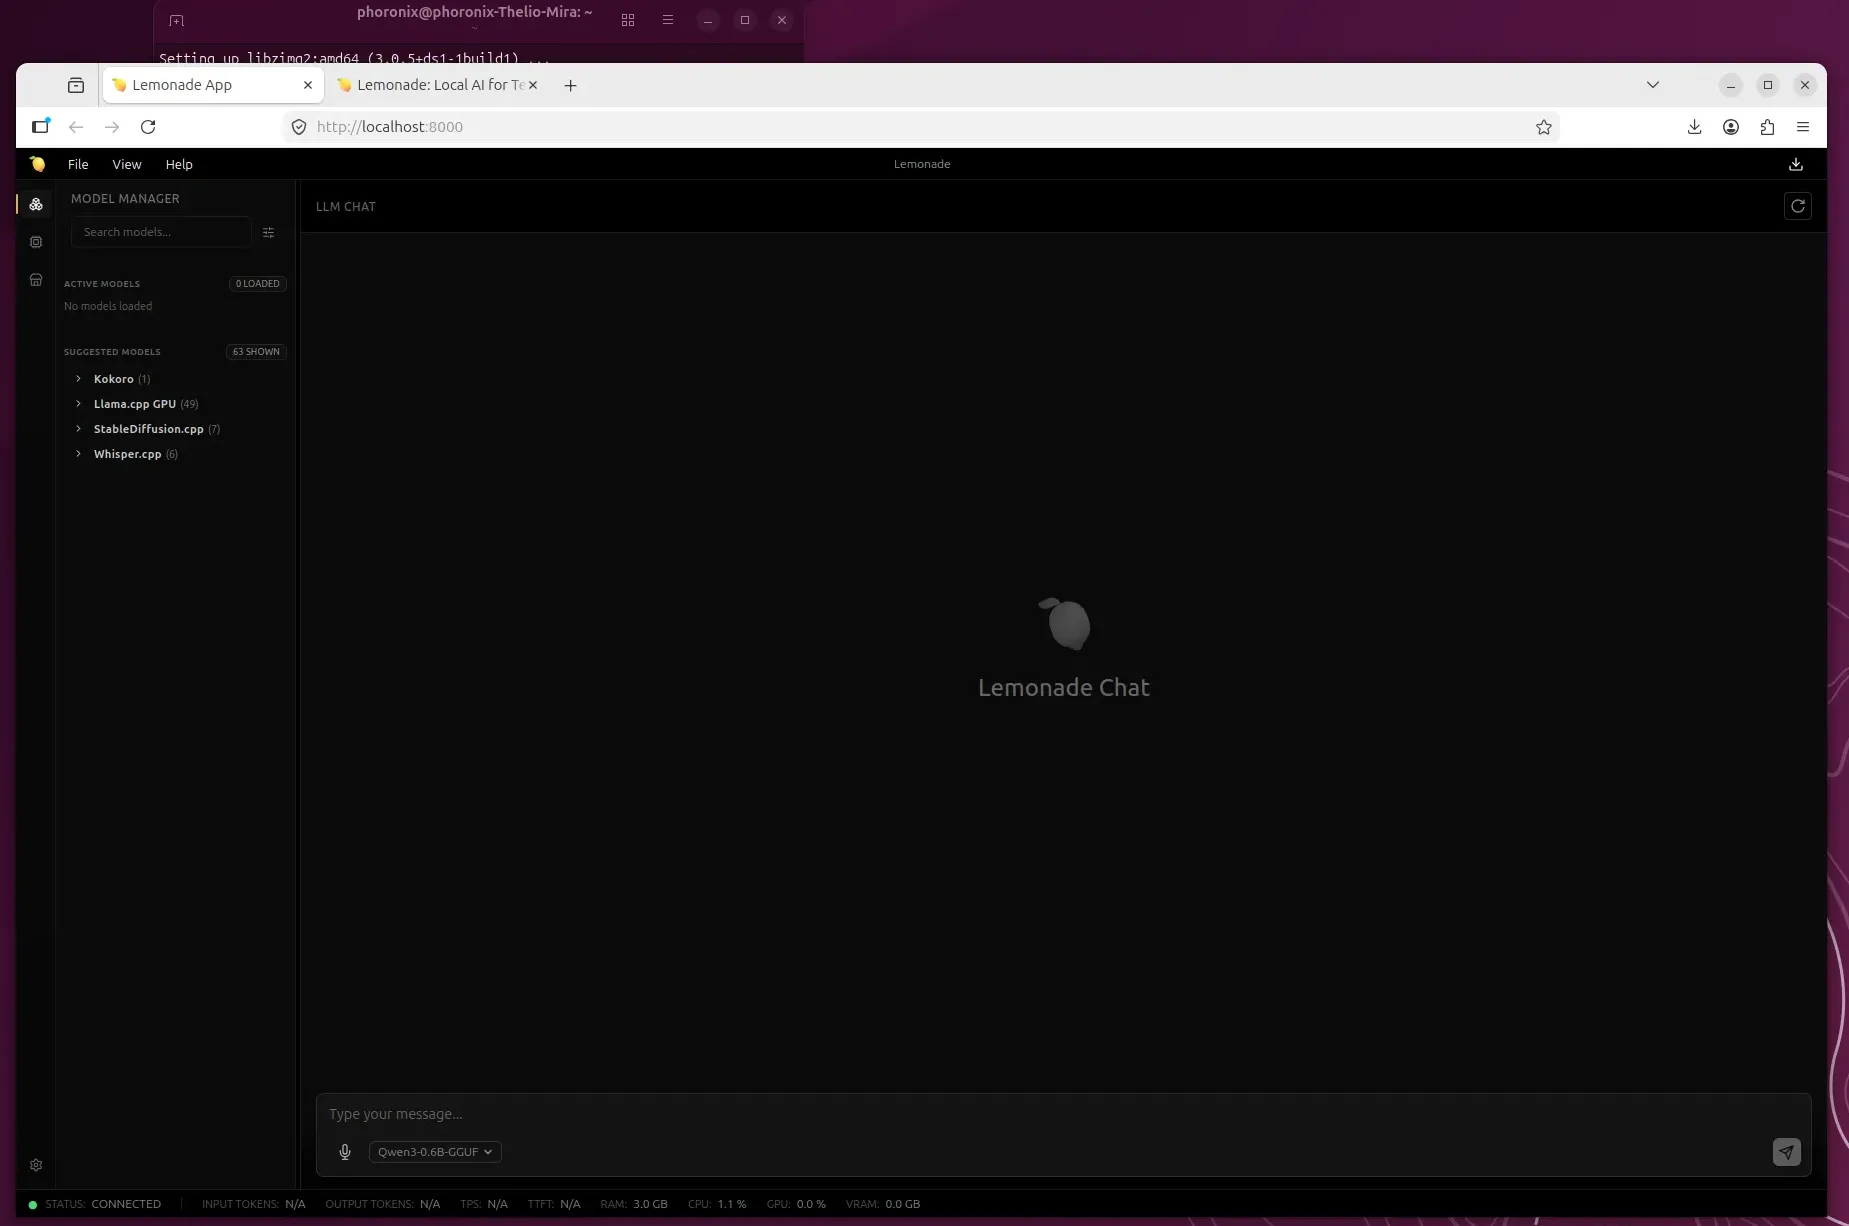Open the Help menu
The width and height of the screenshot is (1849, 1226).
179,164
